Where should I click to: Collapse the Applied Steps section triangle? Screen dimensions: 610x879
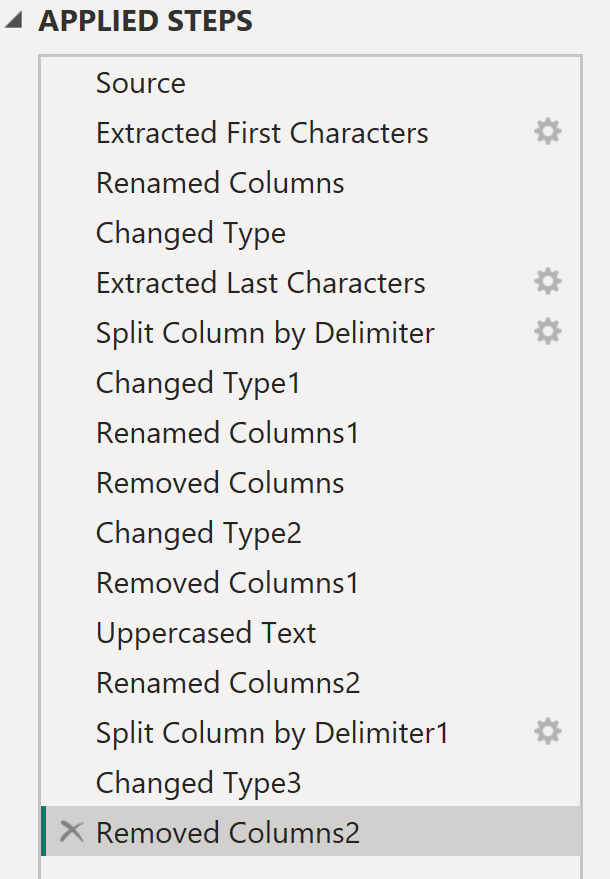(x=15, y=22)
